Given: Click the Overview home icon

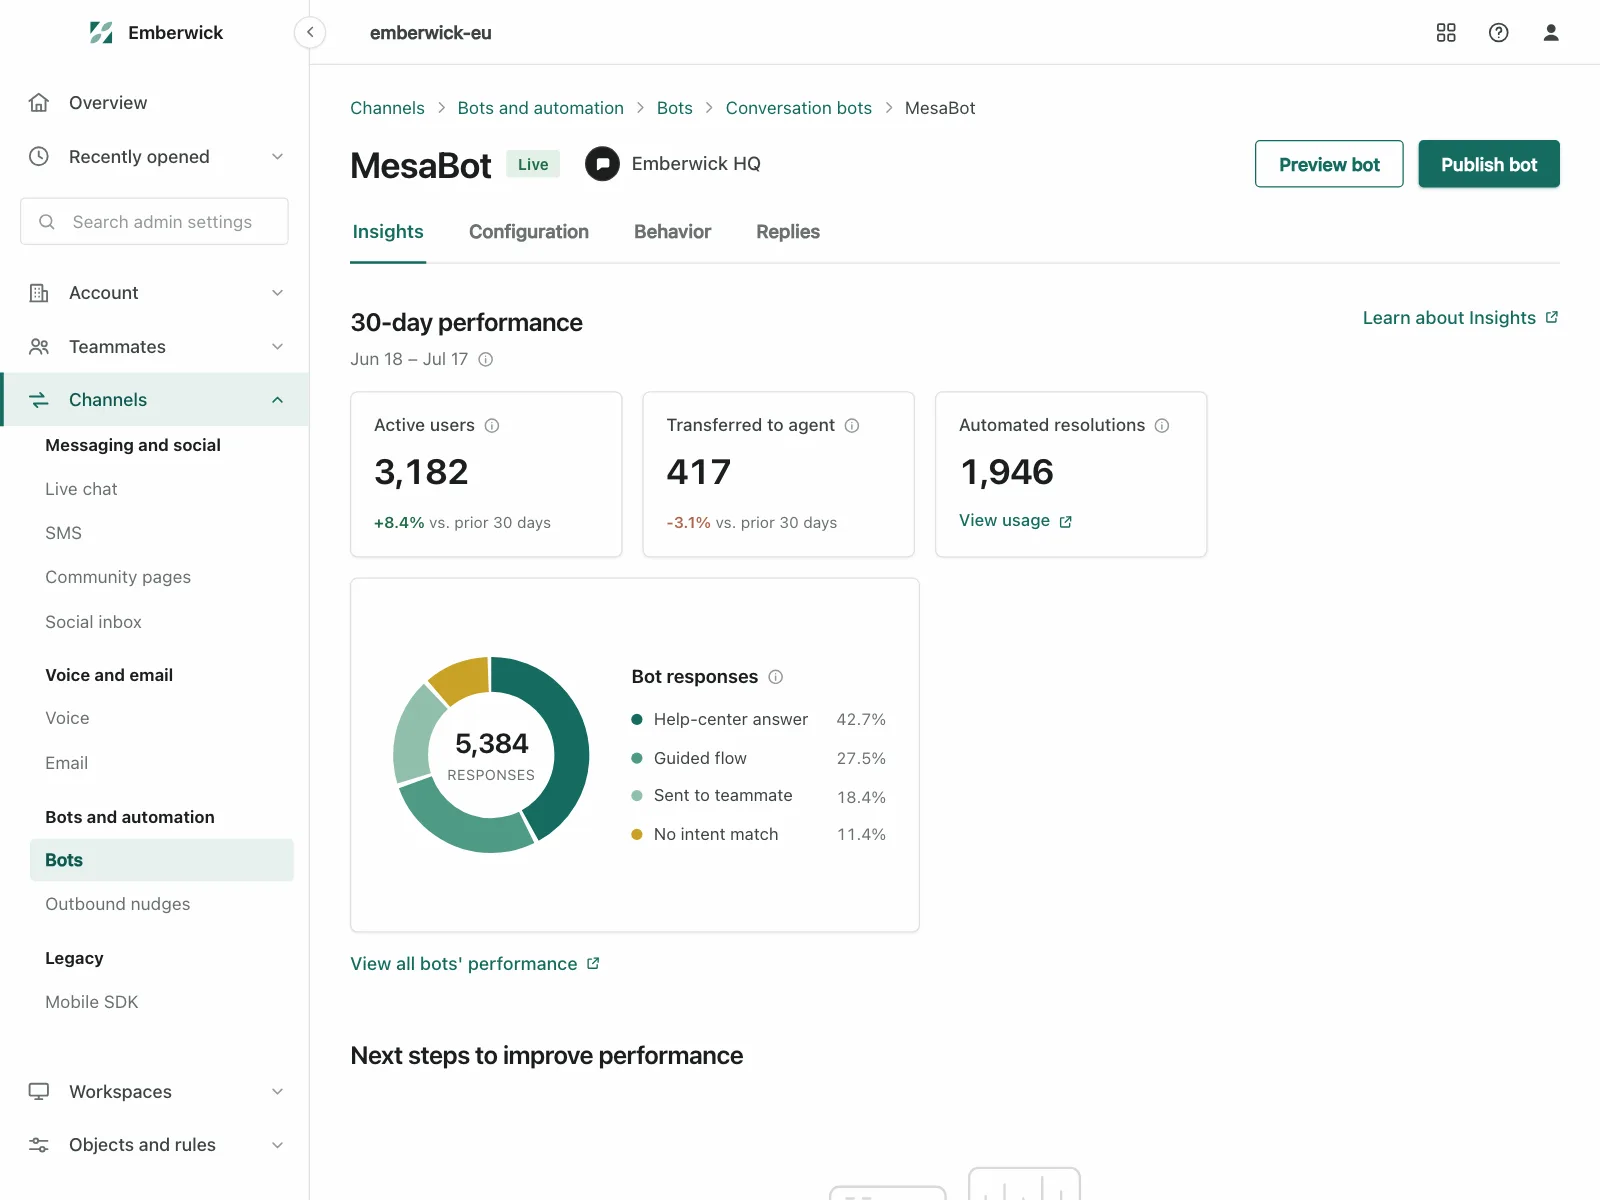Looking at the screenshot, I should click(x=39, y=103).
